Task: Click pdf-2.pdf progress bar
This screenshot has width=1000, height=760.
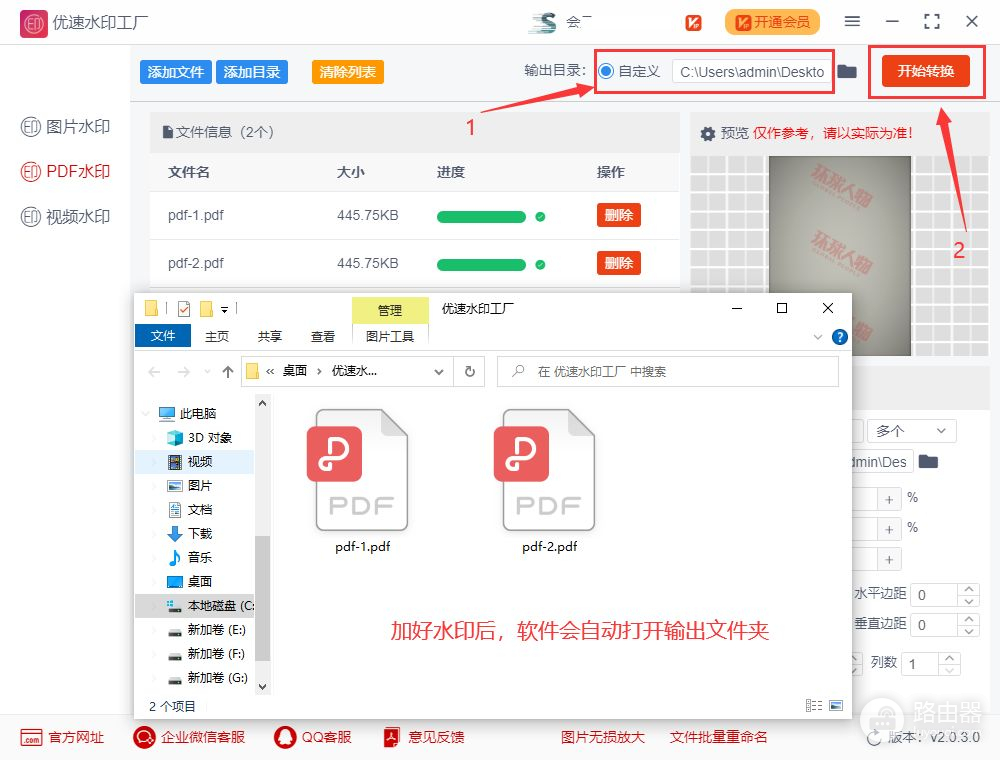Action: 481,265
